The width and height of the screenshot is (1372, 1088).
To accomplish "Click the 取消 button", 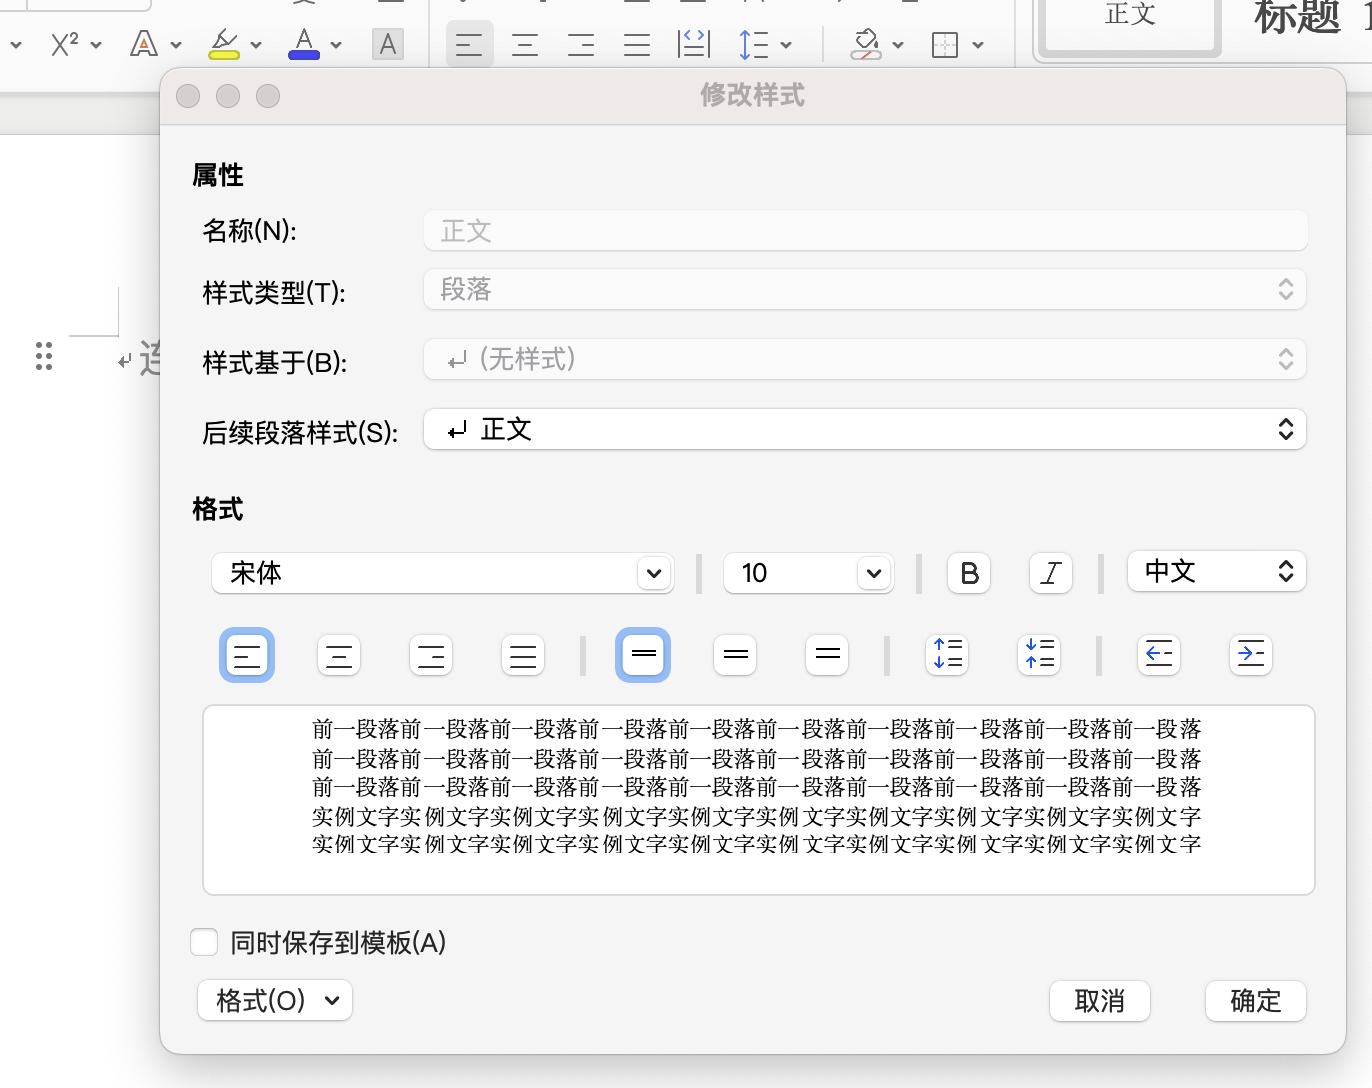I will 1100,1001.
